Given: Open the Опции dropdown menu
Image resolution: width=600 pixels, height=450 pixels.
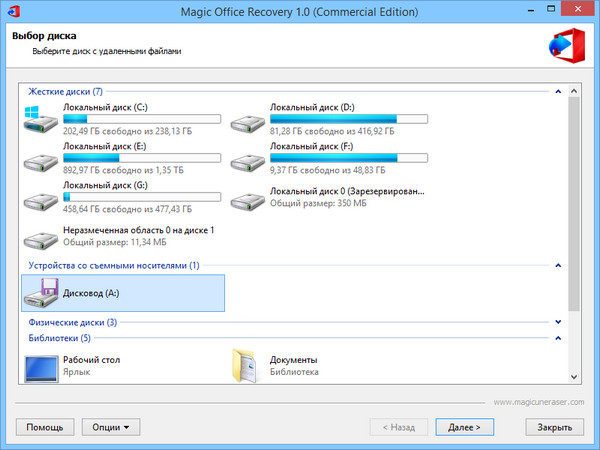Looking at the screenshot, I should point(111,427).
